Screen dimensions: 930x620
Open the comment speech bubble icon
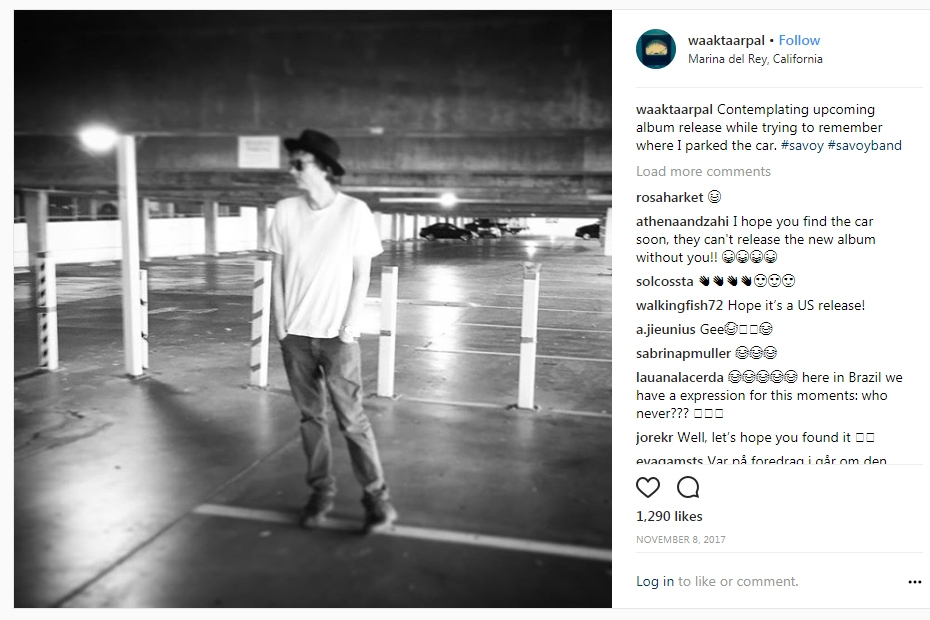coord(688,487)
